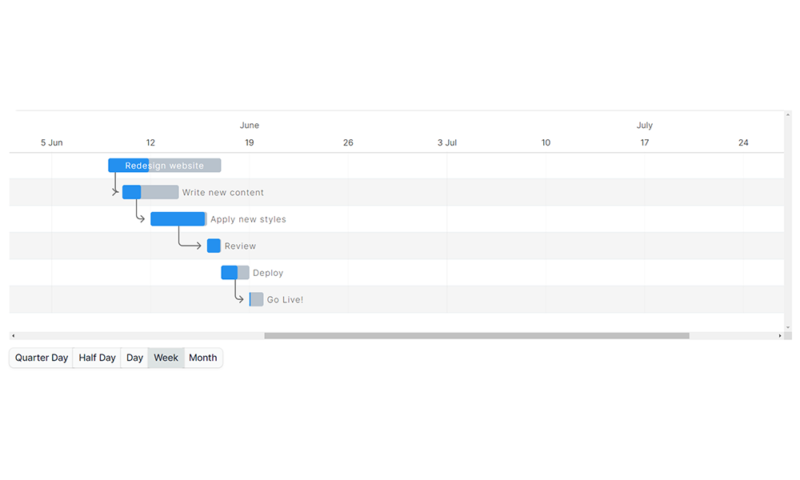Viewport: 800px width, 480px height.
Task: Select the Write new content task bar
Action: [150, 192]
